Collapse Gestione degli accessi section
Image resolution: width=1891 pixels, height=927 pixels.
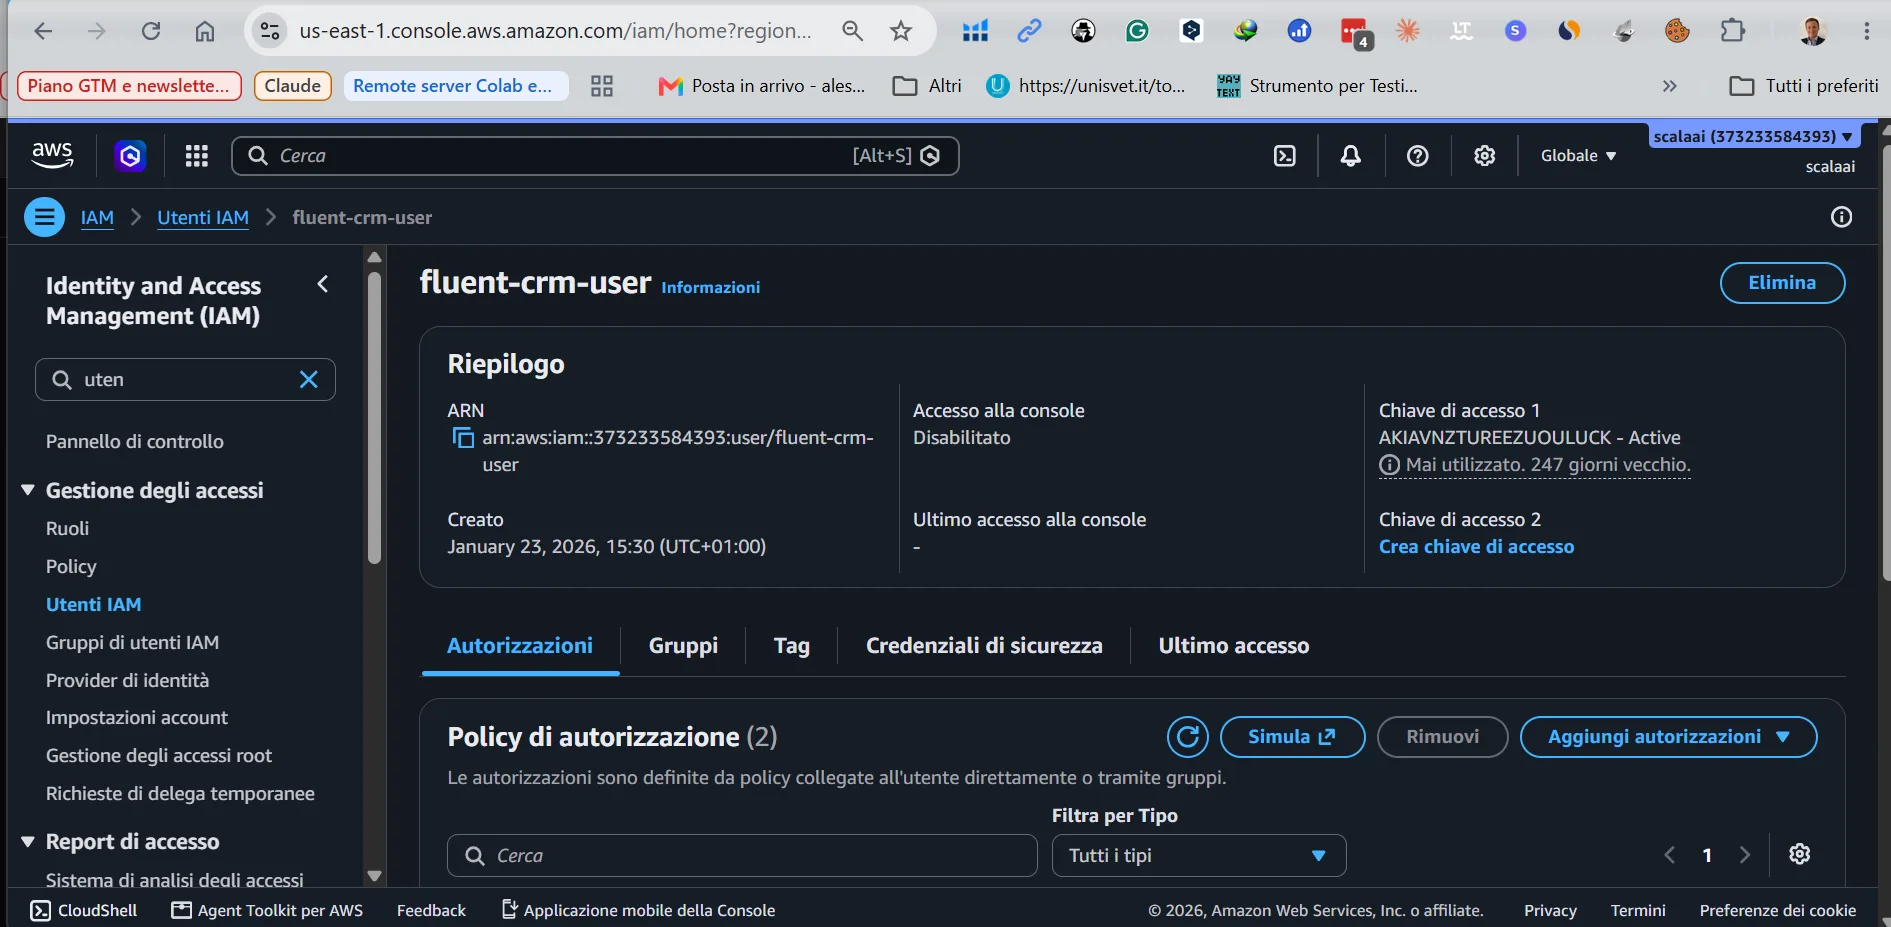(28, 490)
